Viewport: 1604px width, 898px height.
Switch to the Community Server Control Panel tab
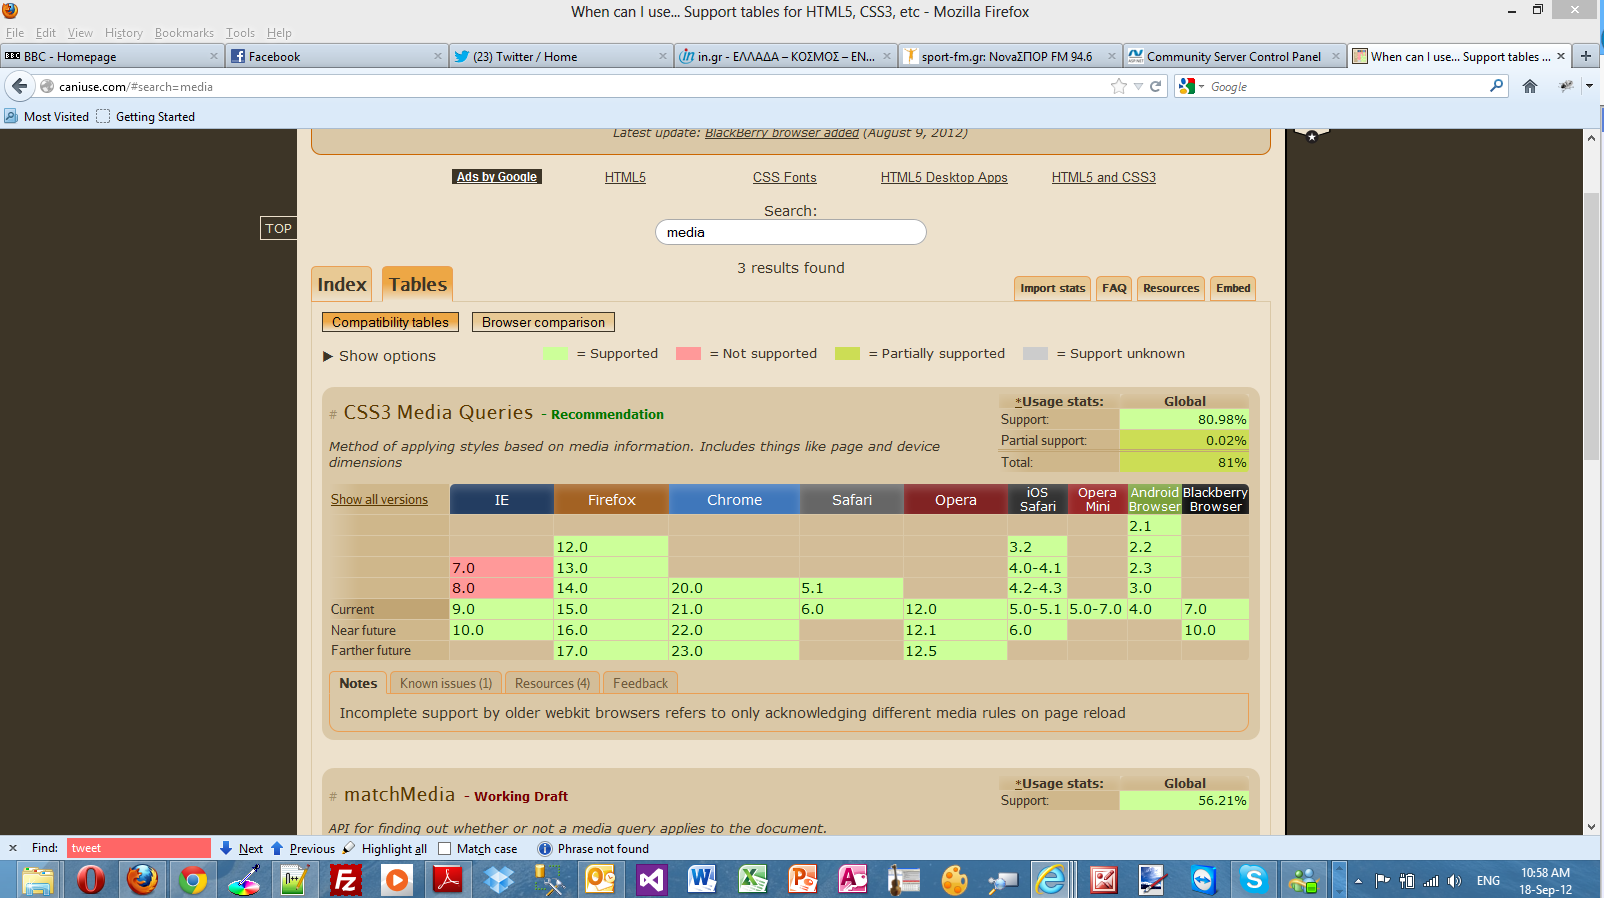pyautogui.click(x=1234, y=56)
